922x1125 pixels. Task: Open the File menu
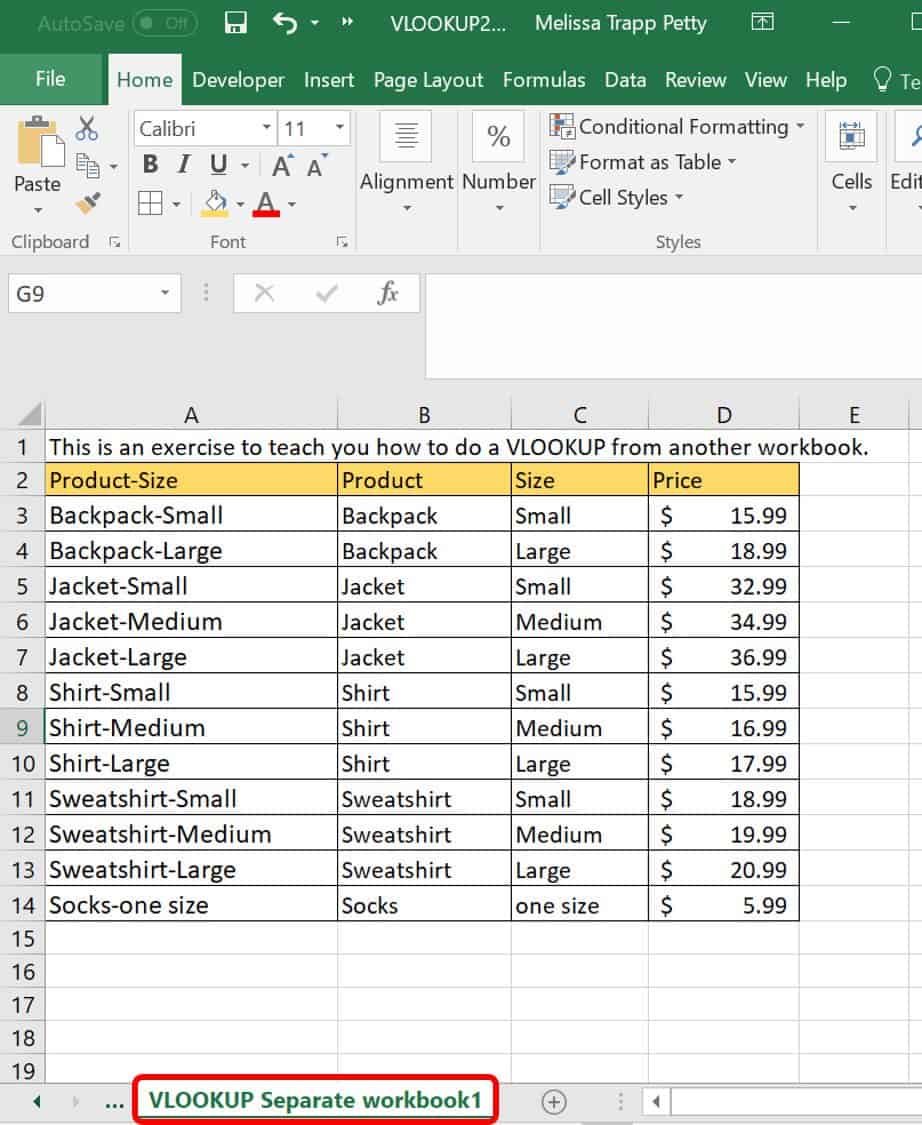point(50,79)
